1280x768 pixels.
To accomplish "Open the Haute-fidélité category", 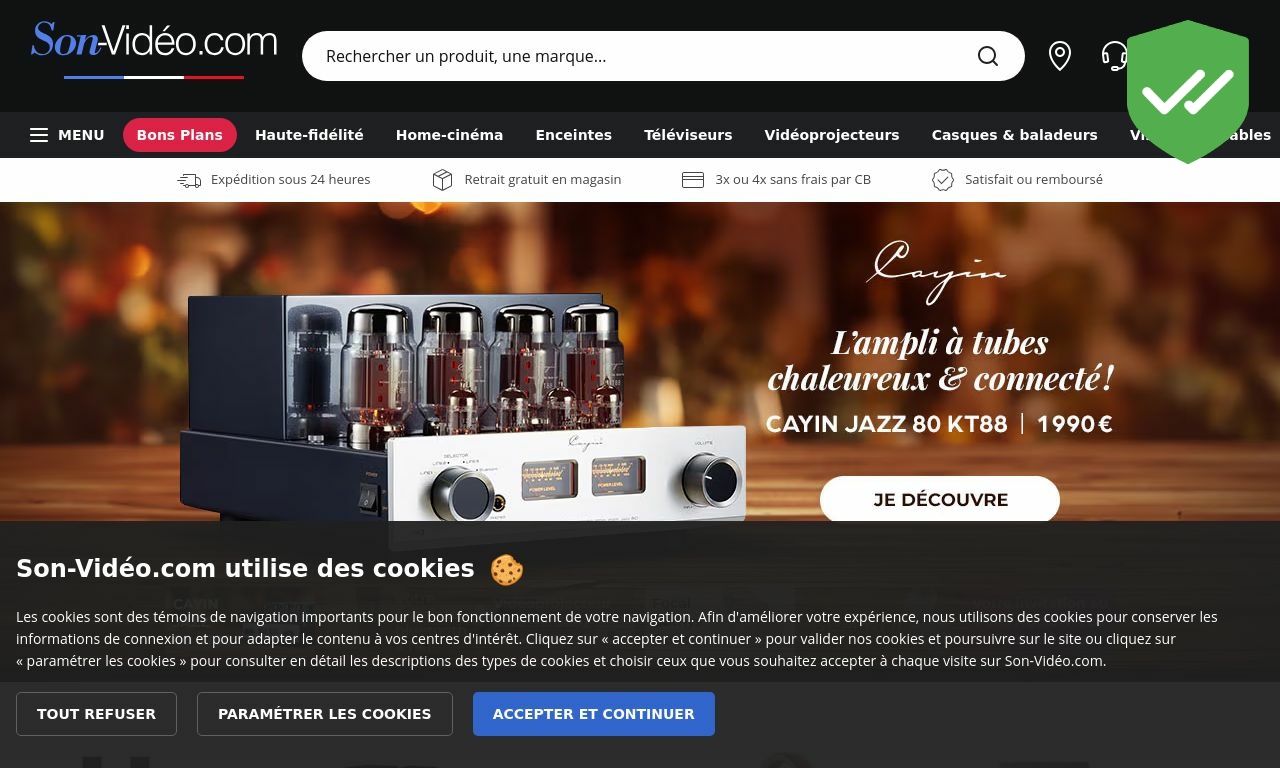I will 309,135.
